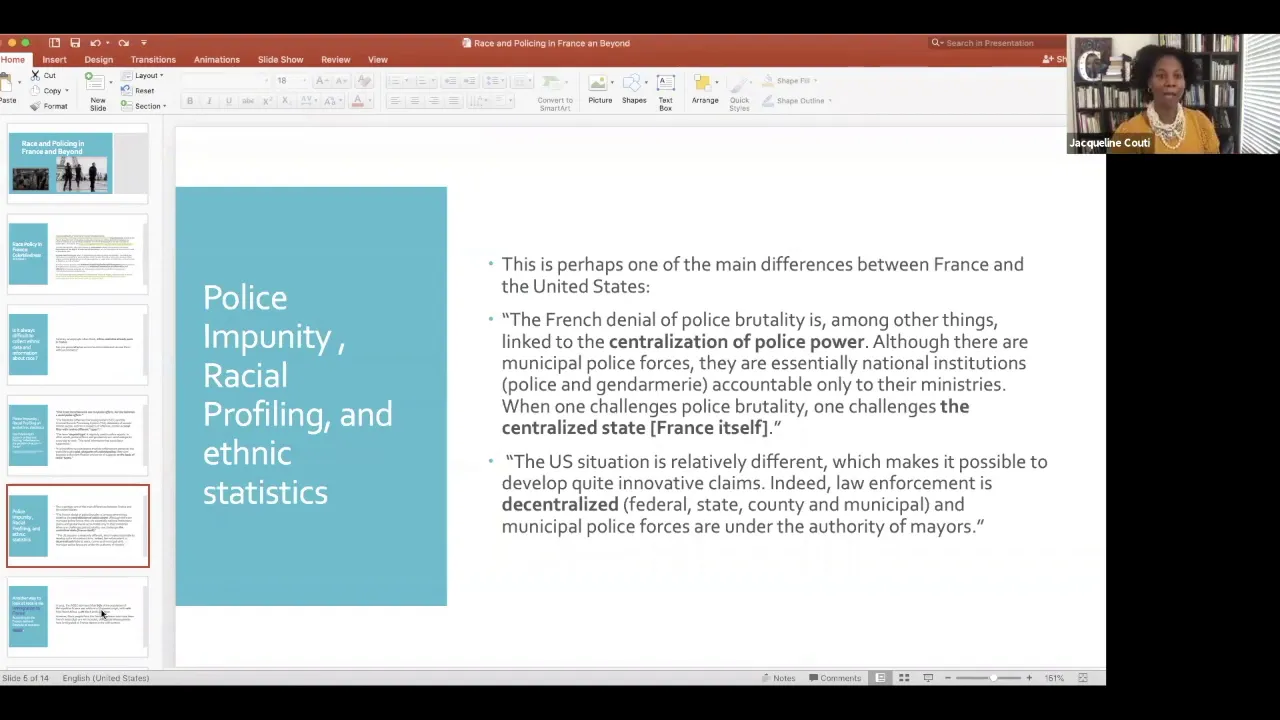This screenshot has height=720, width=1280.
Task: Click the English (United States) language indicator
Action: pos(105,678)
